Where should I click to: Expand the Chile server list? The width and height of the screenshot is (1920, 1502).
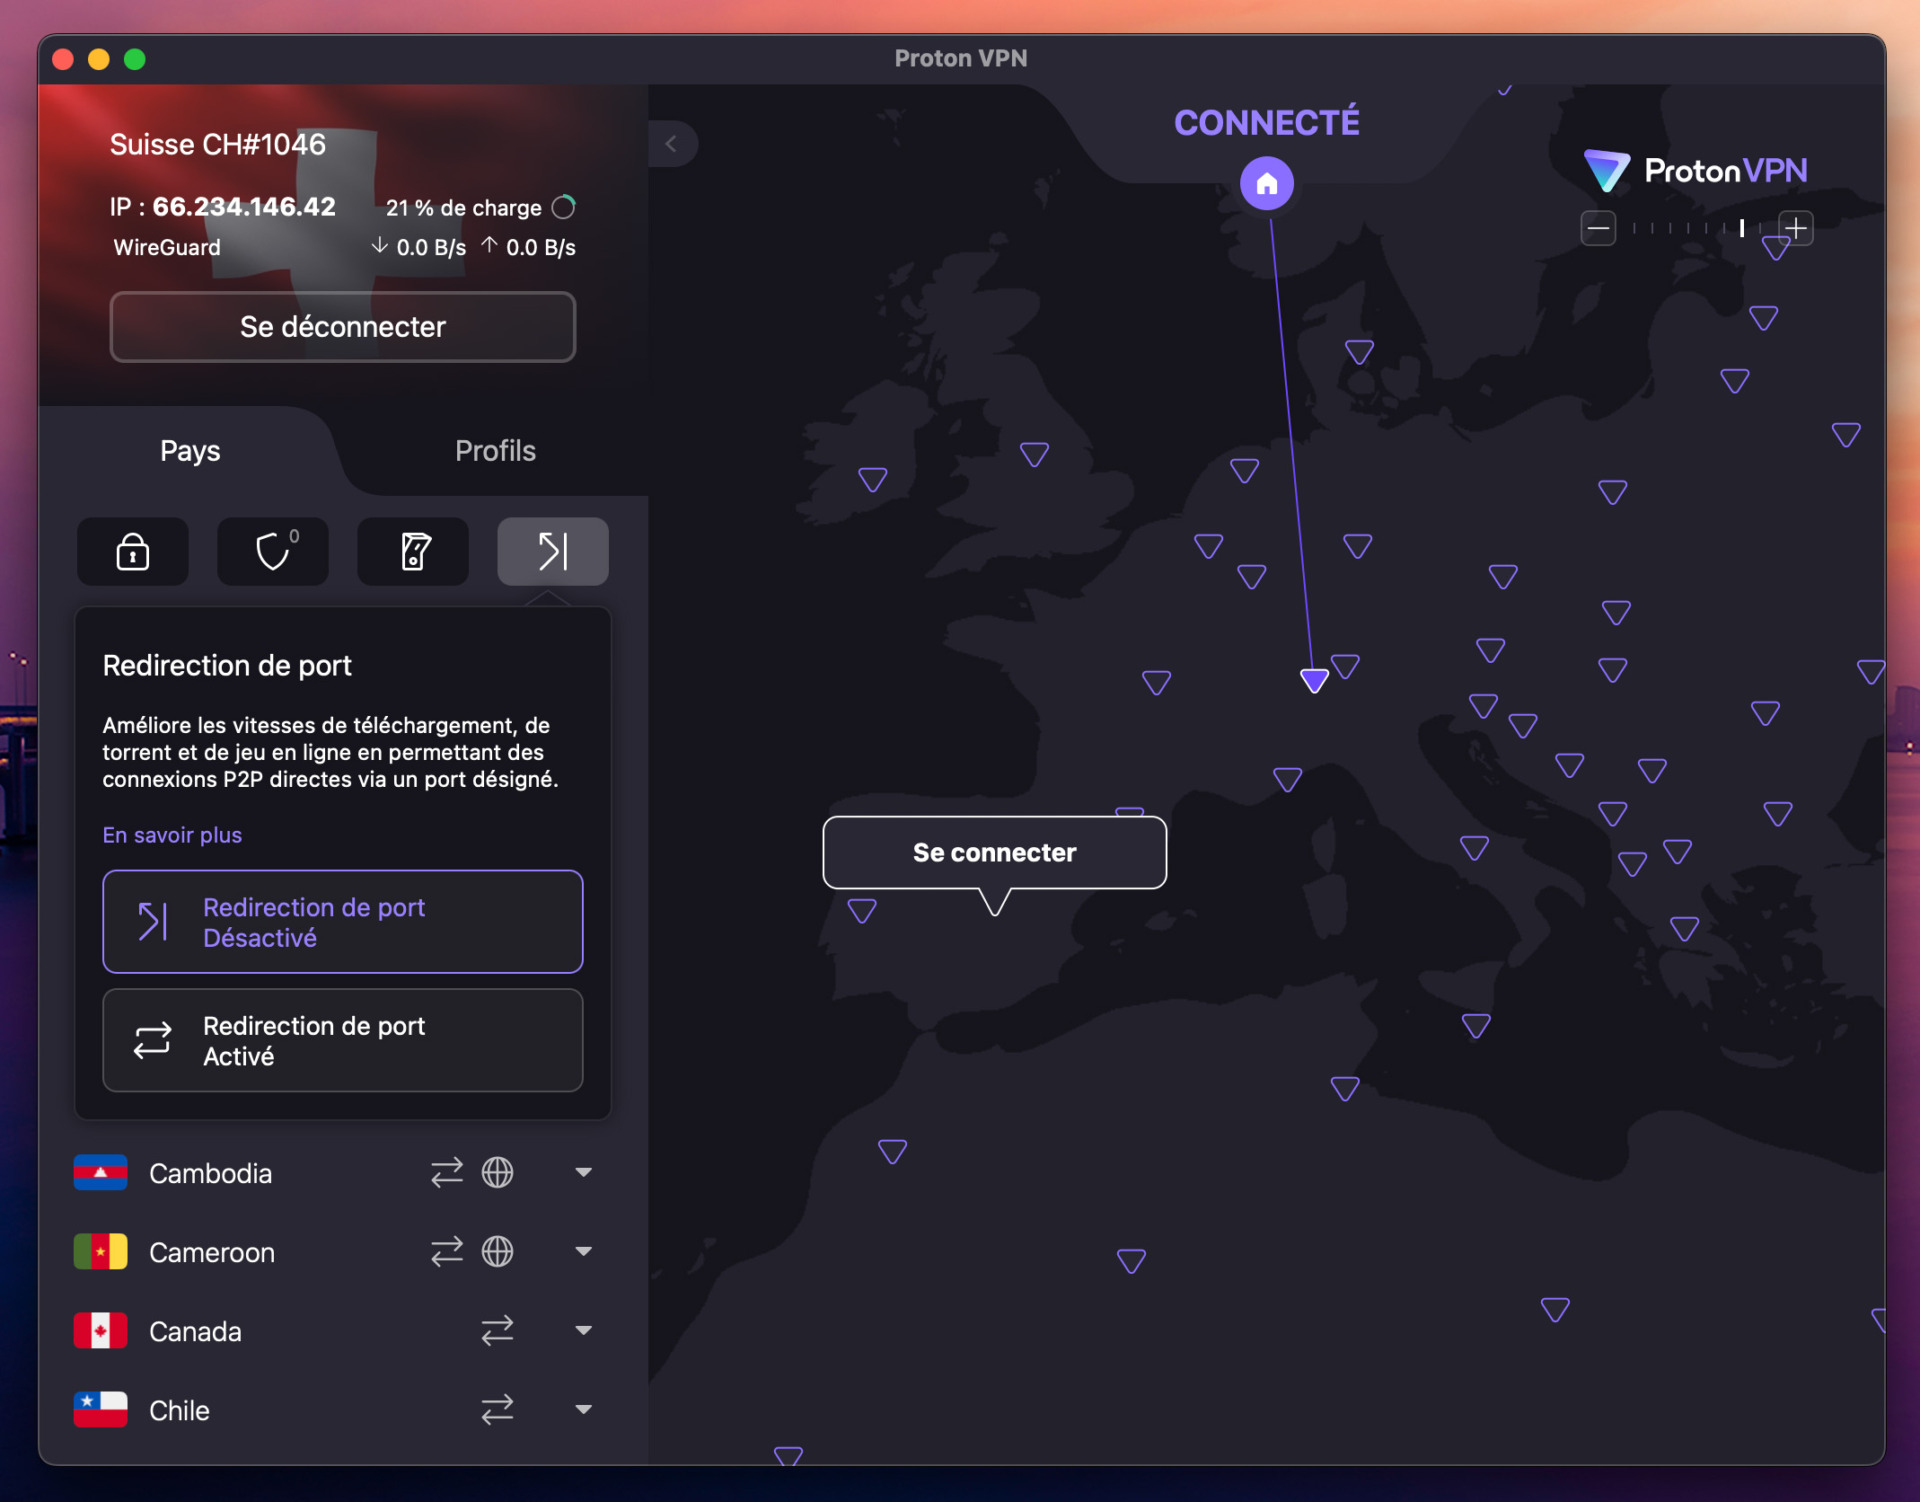pos(584,1409)
